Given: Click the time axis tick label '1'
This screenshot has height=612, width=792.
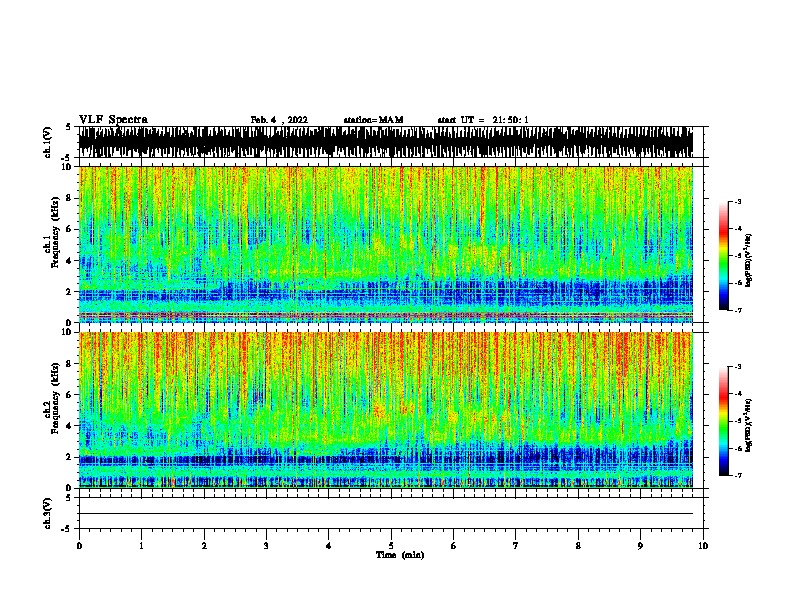Looking at the screenshot, I should pos(141,546).
